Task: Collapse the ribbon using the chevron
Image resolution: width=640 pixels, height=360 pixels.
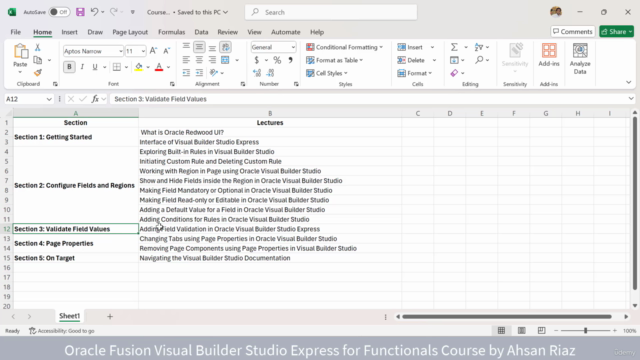Action: [629, 82]
